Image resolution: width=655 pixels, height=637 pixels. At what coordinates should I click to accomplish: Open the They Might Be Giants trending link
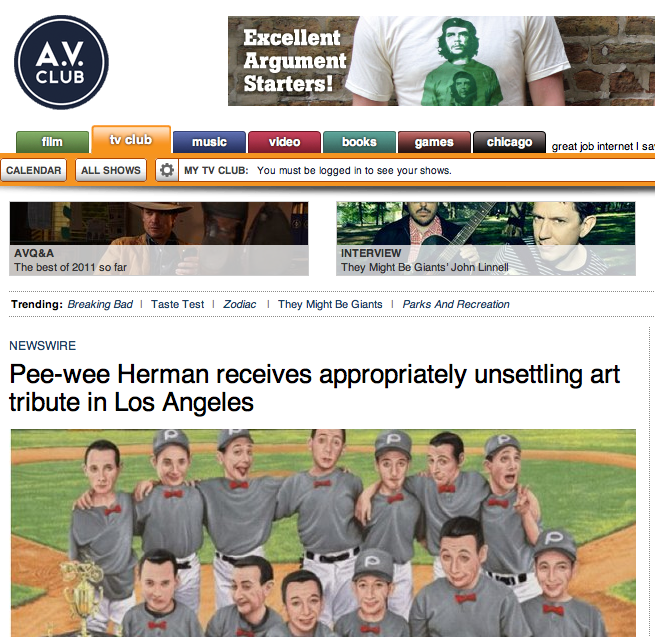[330, 304]
